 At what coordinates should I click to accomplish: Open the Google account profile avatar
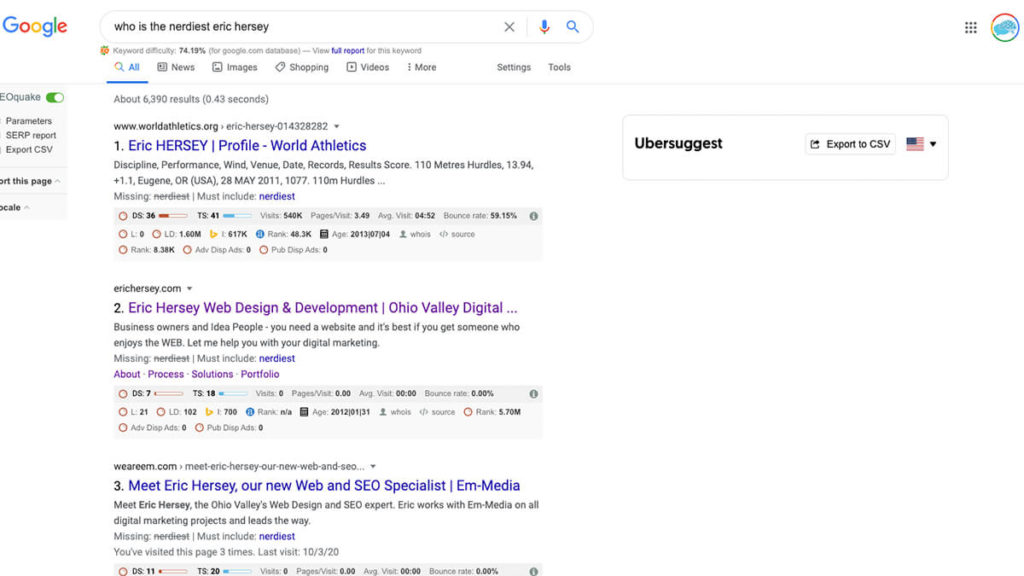(x=1004, y=28)
